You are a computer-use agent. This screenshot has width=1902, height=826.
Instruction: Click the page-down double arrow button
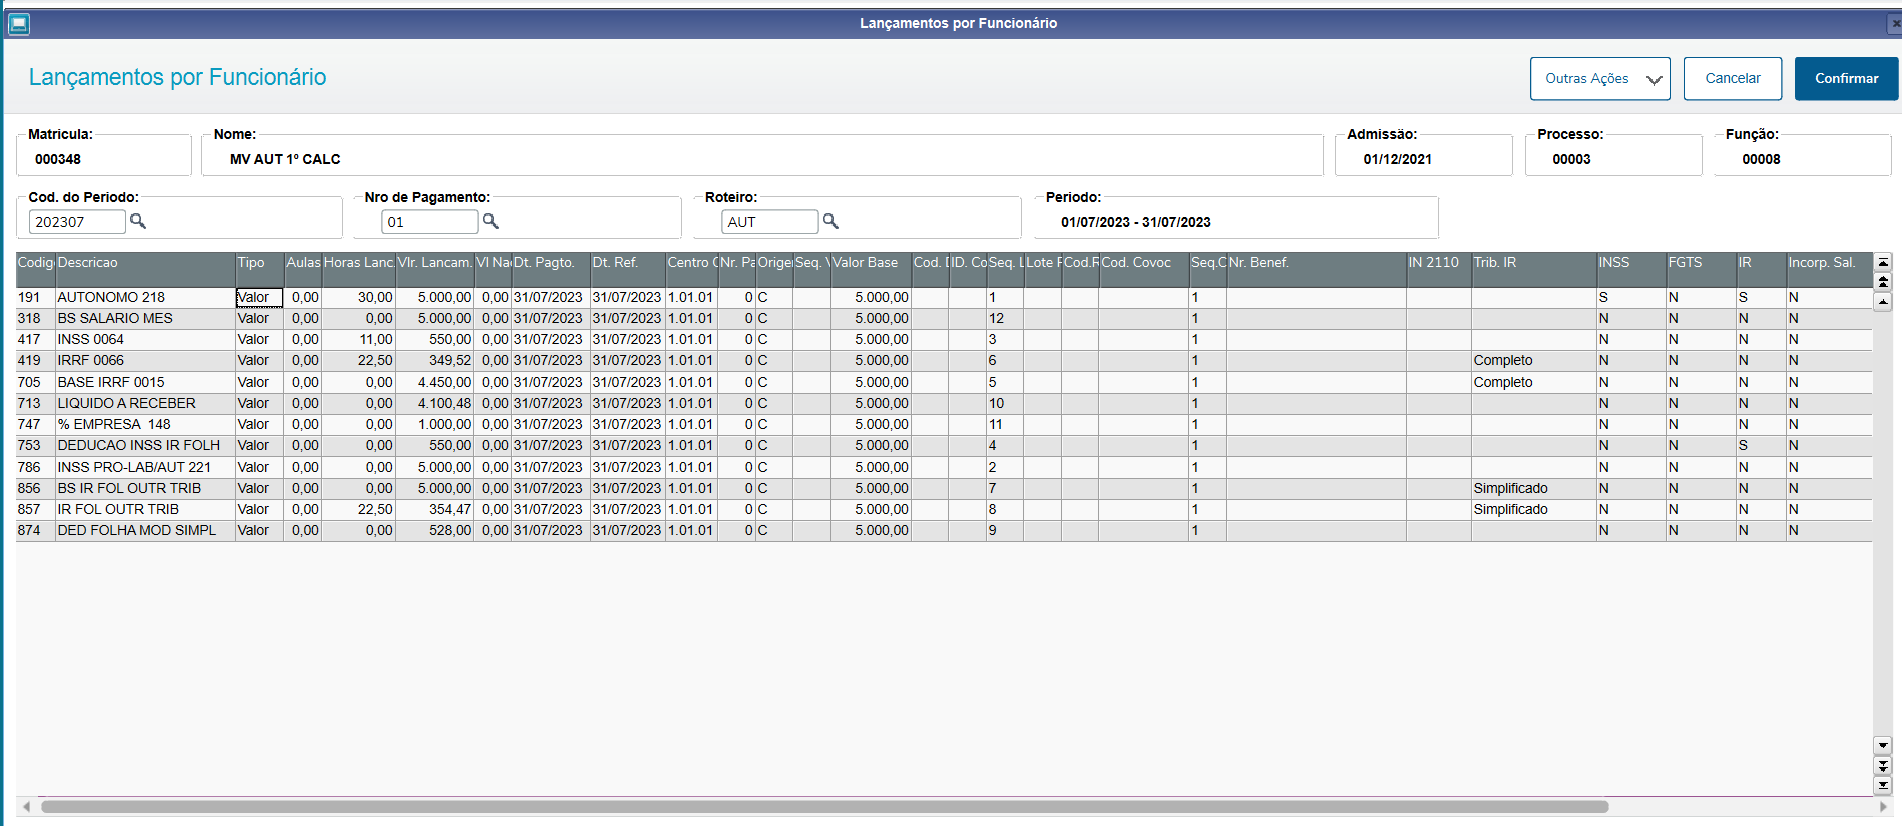point(1883,765)
